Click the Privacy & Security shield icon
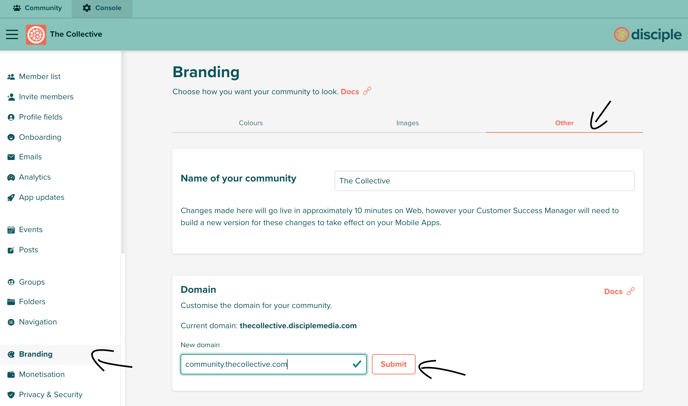This screenshot has width=688, height=406. [11, 395]
